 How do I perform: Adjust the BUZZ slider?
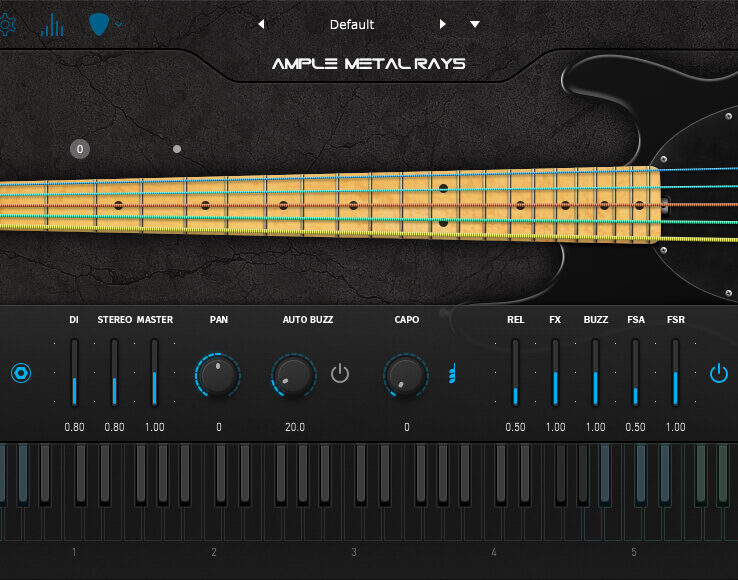pos(595,372)
